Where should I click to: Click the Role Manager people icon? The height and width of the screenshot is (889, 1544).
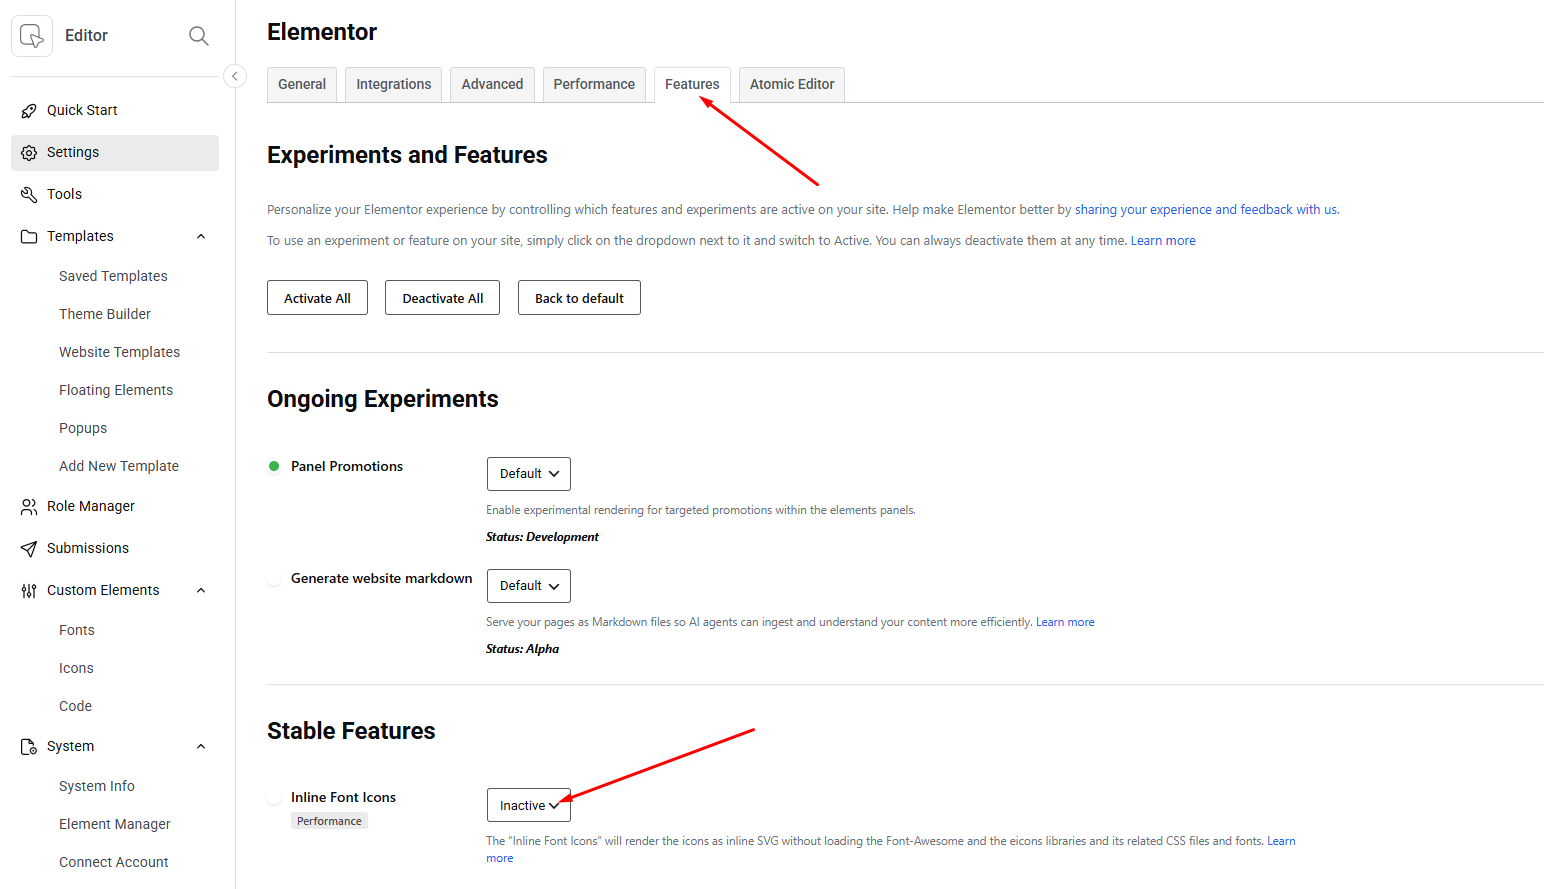29,507
